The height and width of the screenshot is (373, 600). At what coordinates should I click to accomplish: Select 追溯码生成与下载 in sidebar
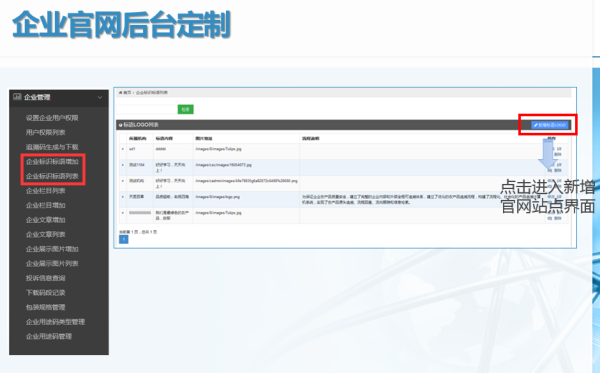52,147
